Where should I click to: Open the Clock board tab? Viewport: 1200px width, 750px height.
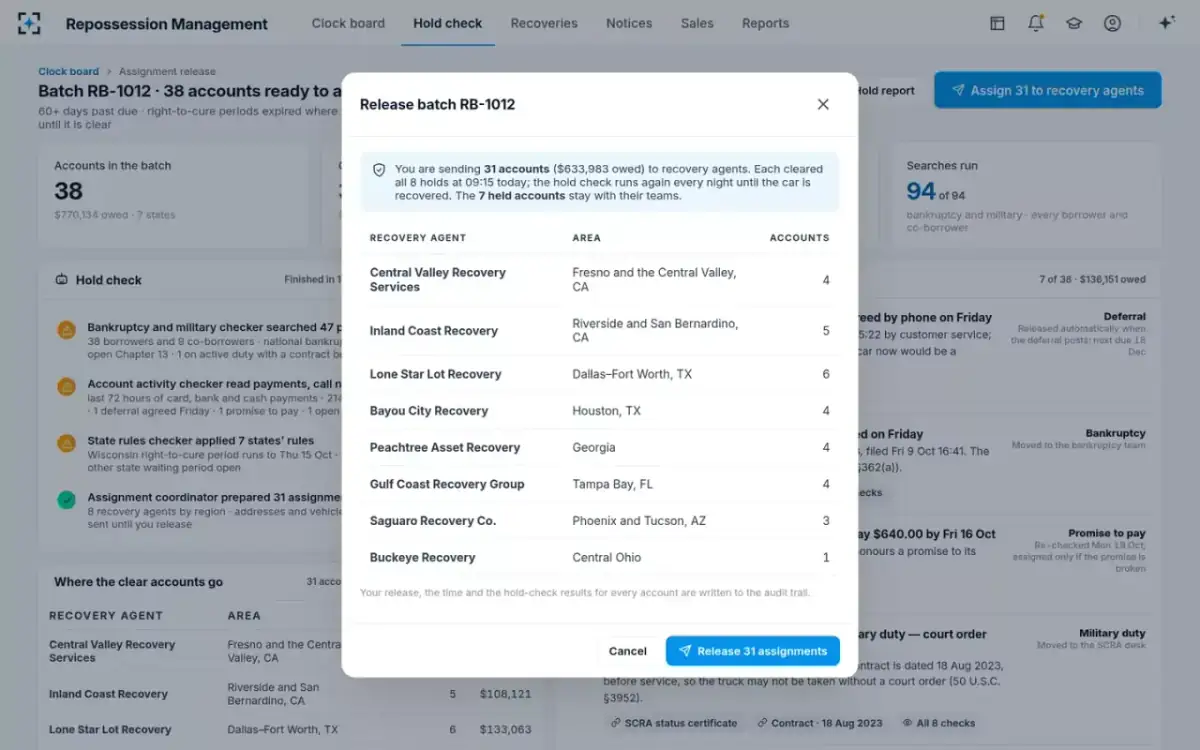(x=348, y=23)
